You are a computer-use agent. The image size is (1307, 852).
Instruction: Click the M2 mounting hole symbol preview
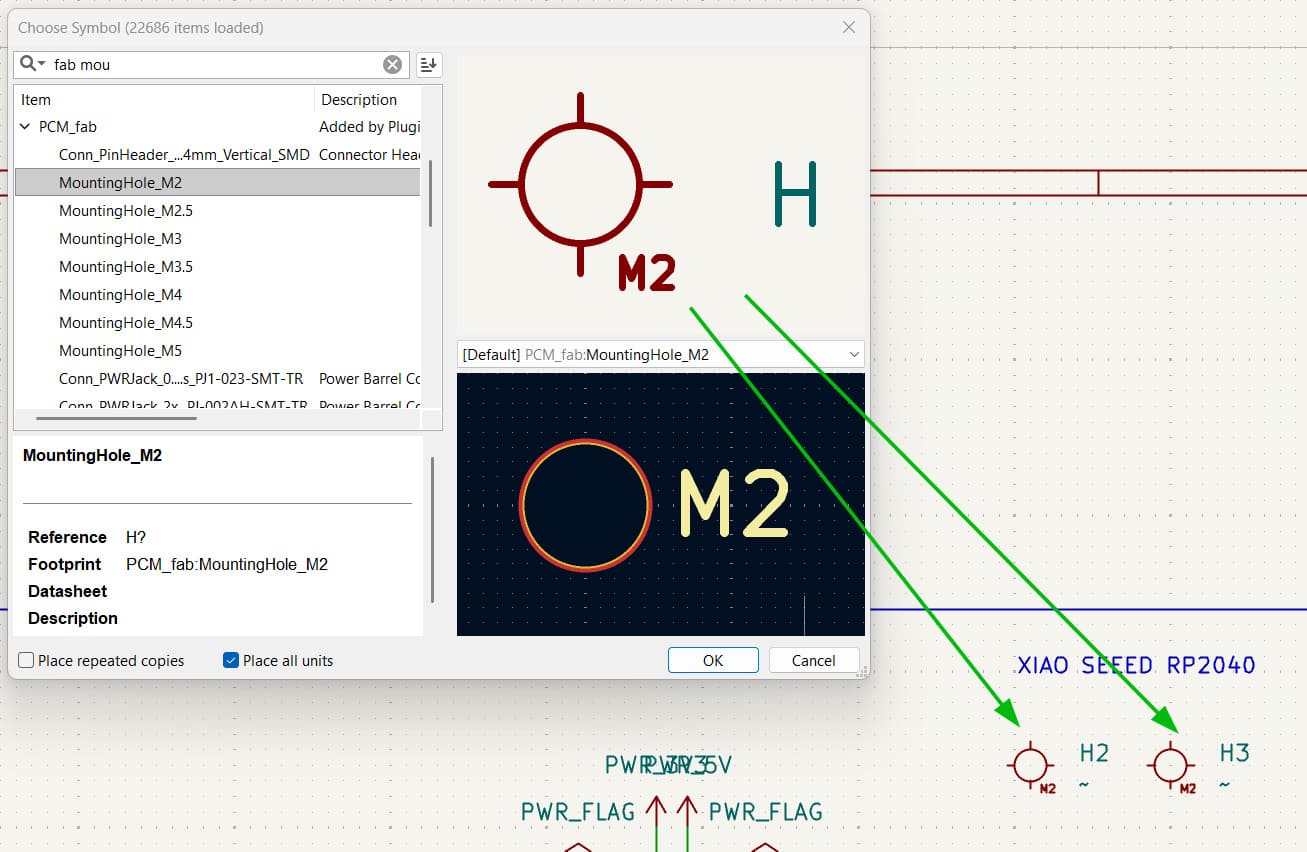pyautogui.click(x=580, y=185)
